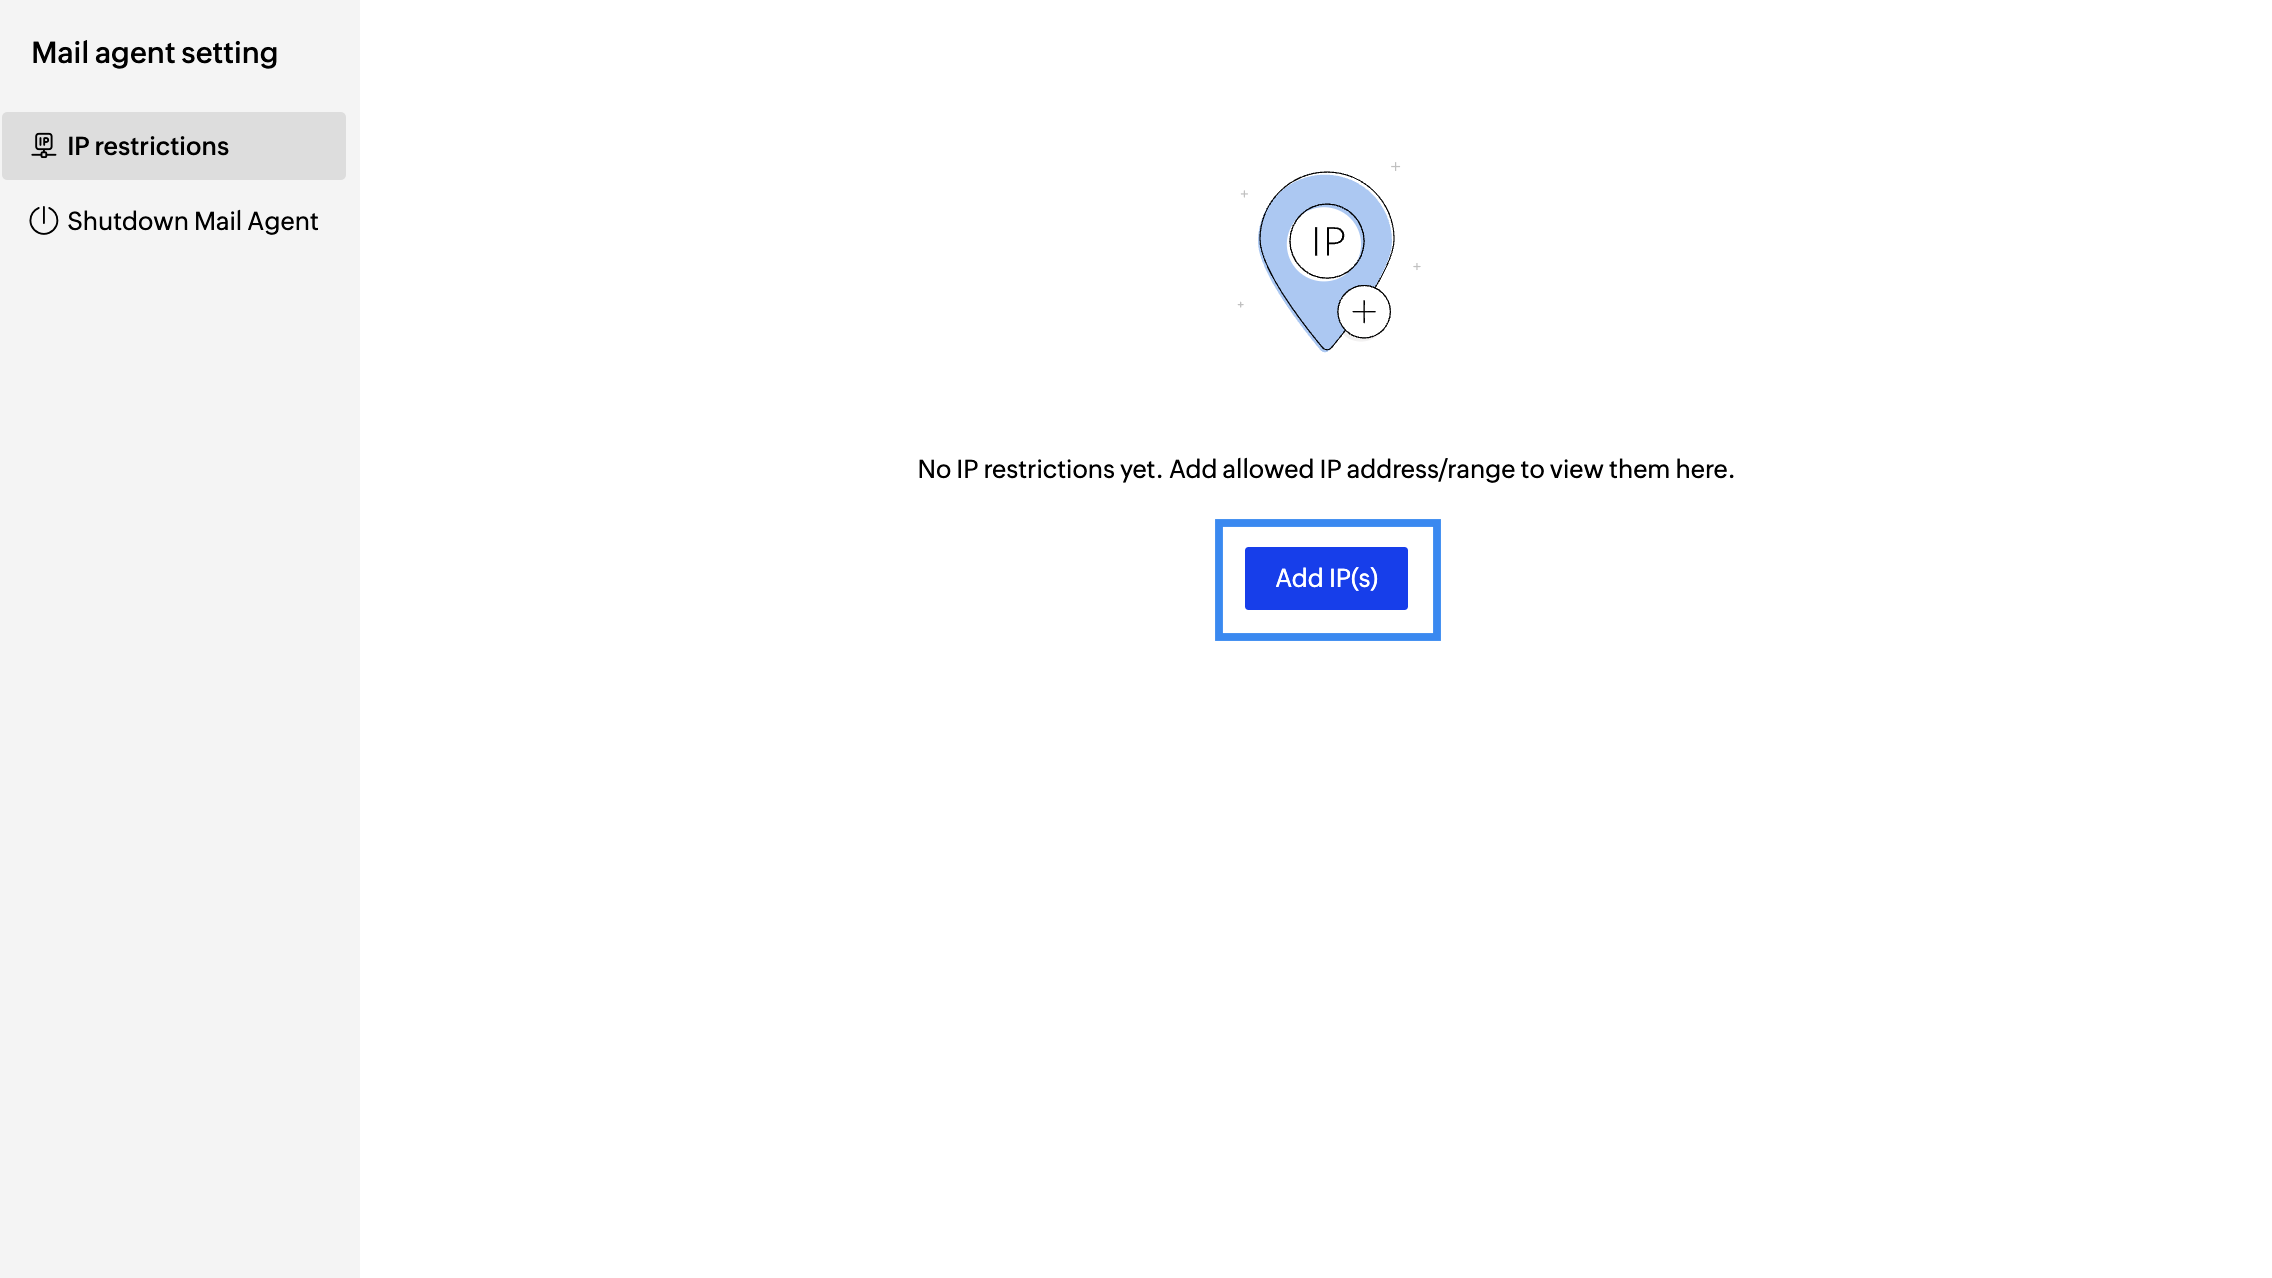
Task: Click the words 'Add allowed IP address/range'
Action: click(x=1343, y=469)
